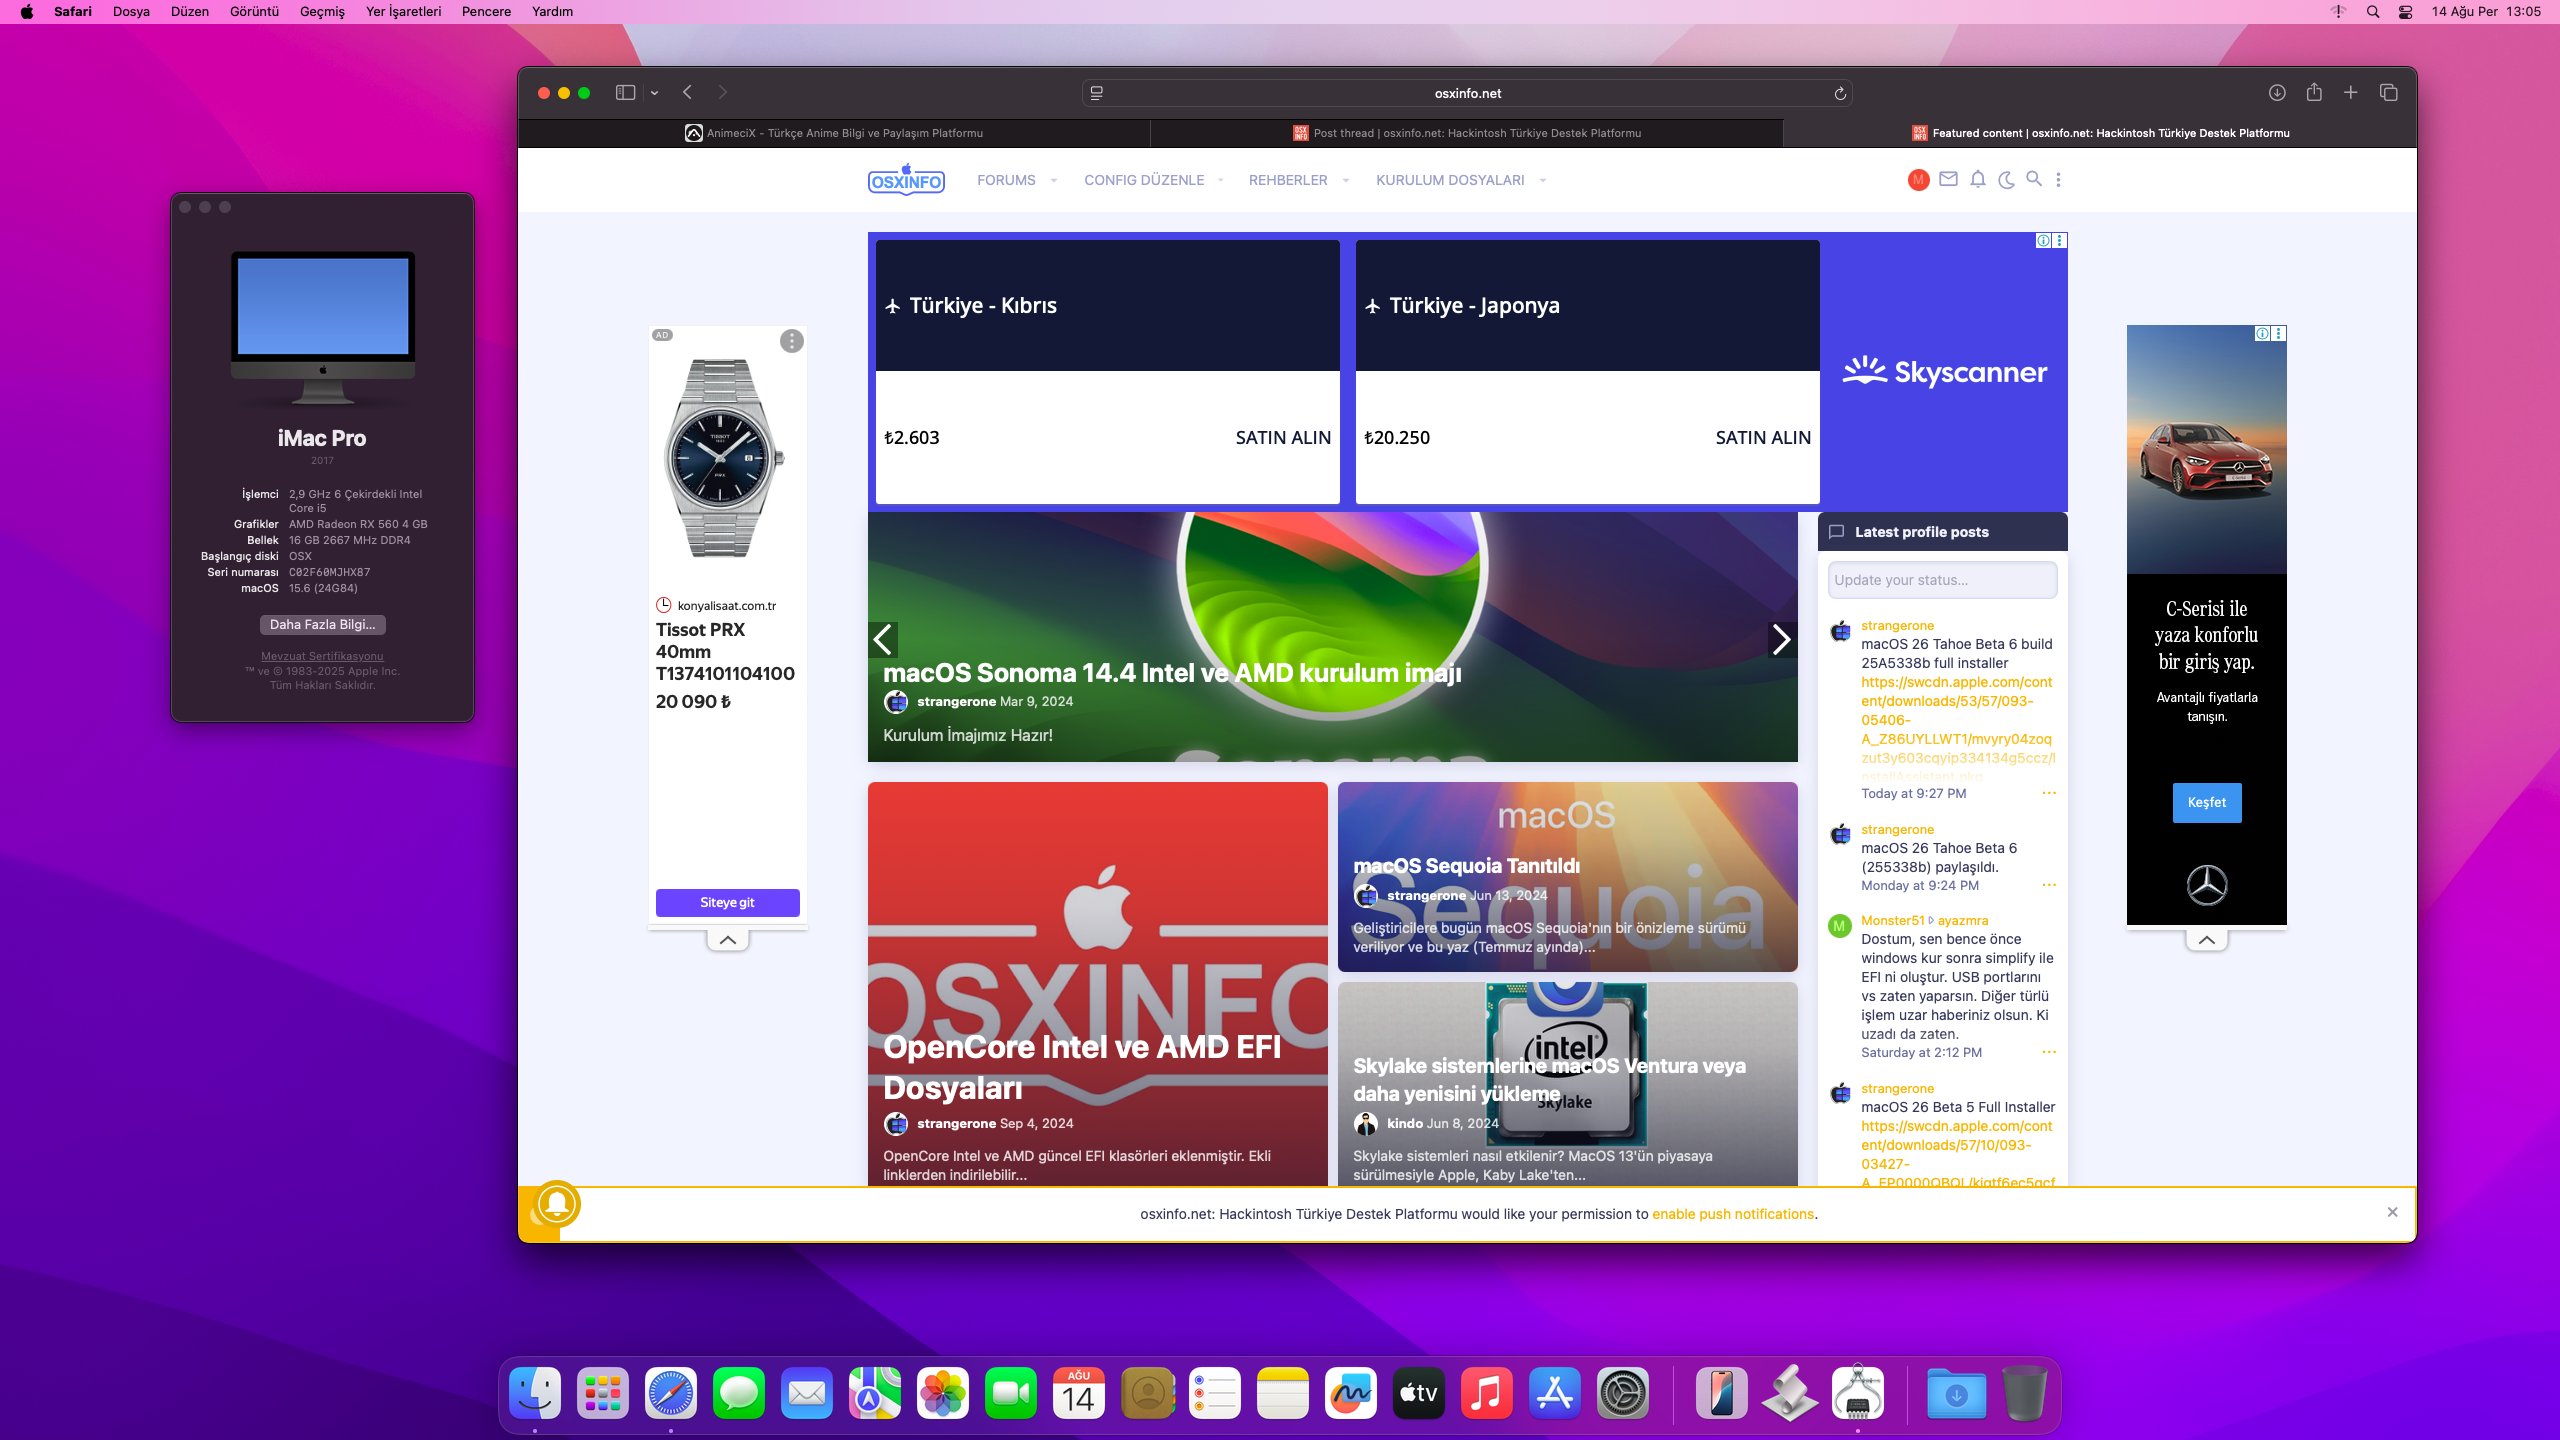
Task: Open Photos from the Dock
Action: [943, 1393]
